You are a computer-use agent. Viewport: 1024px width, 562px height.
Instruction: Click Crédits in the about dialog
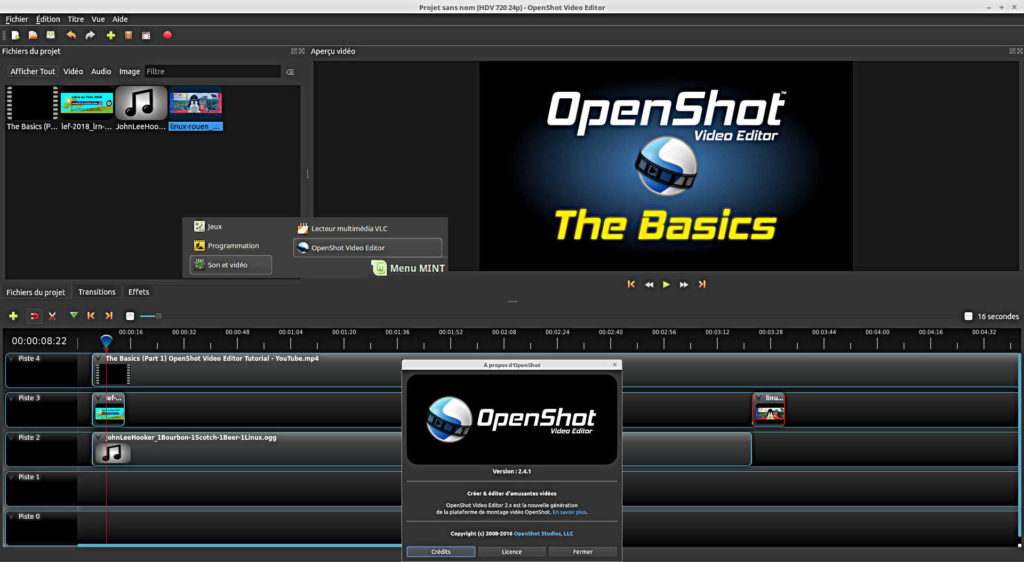(441, 552)
